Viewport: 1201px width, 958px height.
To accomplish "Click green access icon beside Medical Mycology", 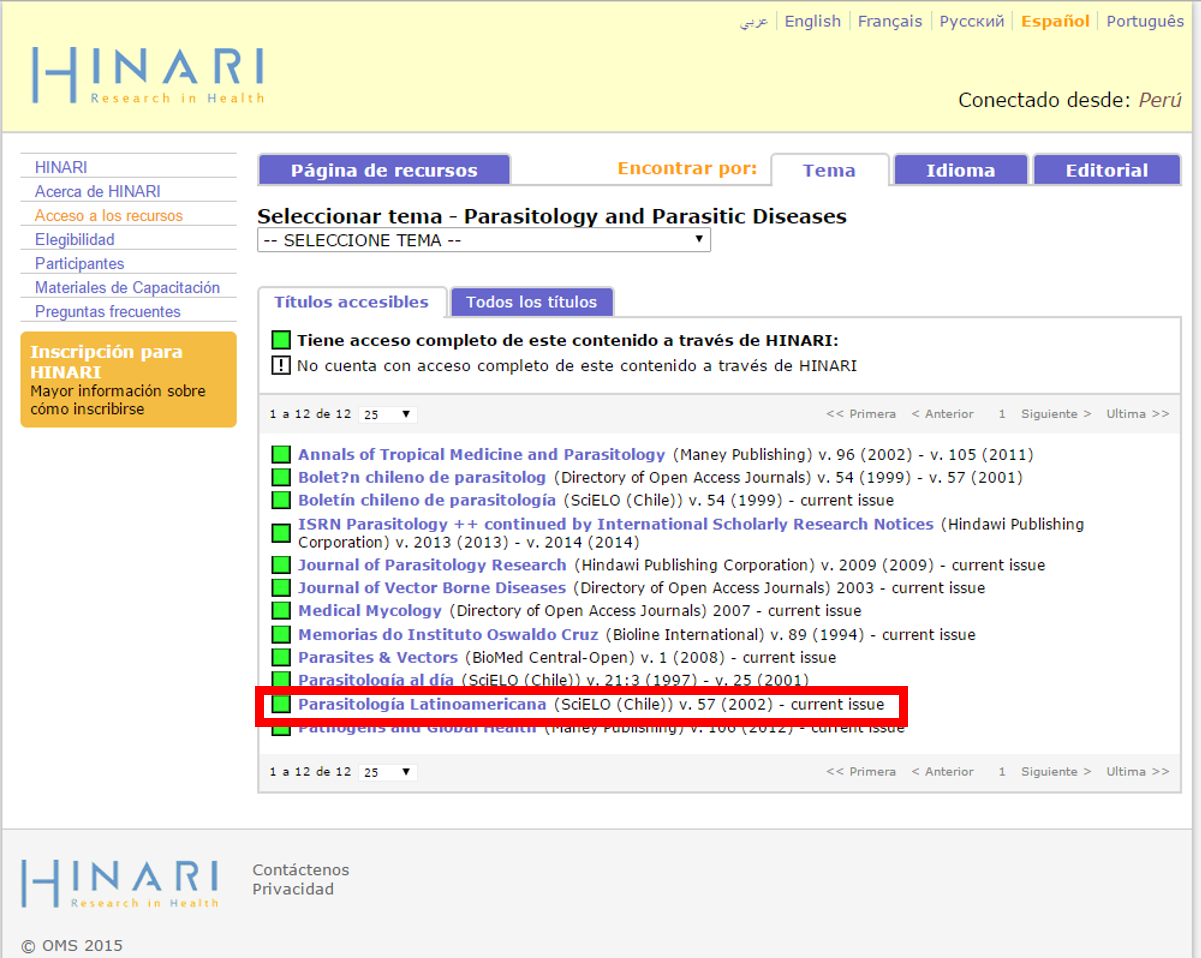I will coord(281,611).
